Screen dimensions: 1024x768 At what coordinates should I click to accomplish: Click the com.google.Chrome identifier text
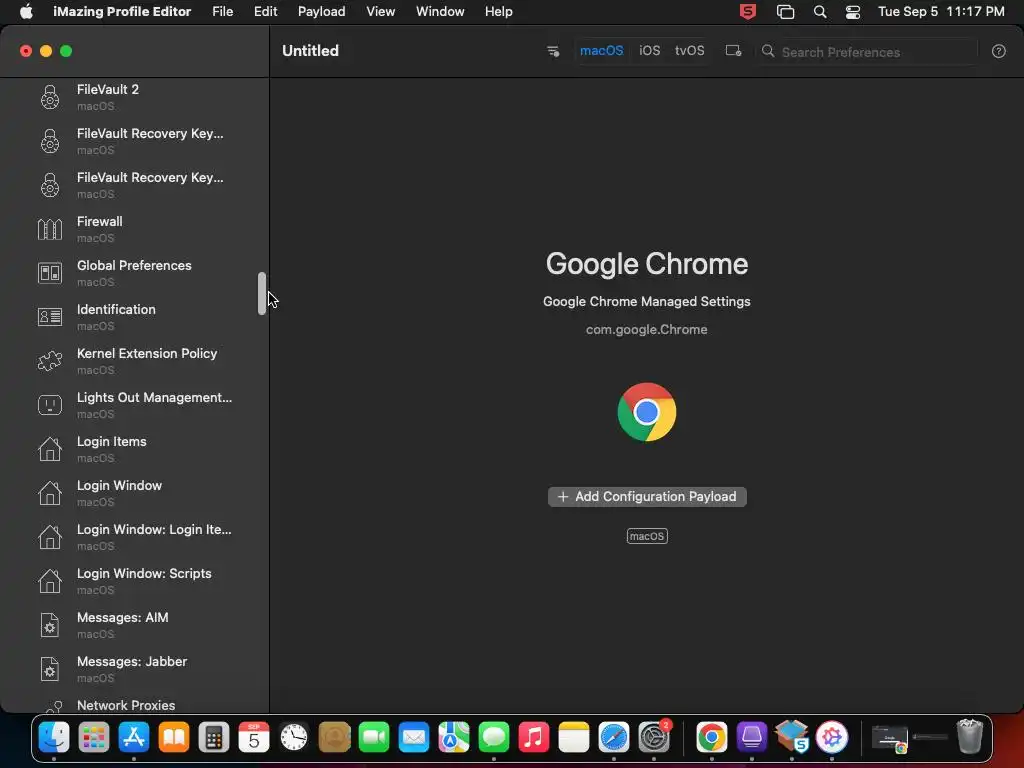point(647,330)
